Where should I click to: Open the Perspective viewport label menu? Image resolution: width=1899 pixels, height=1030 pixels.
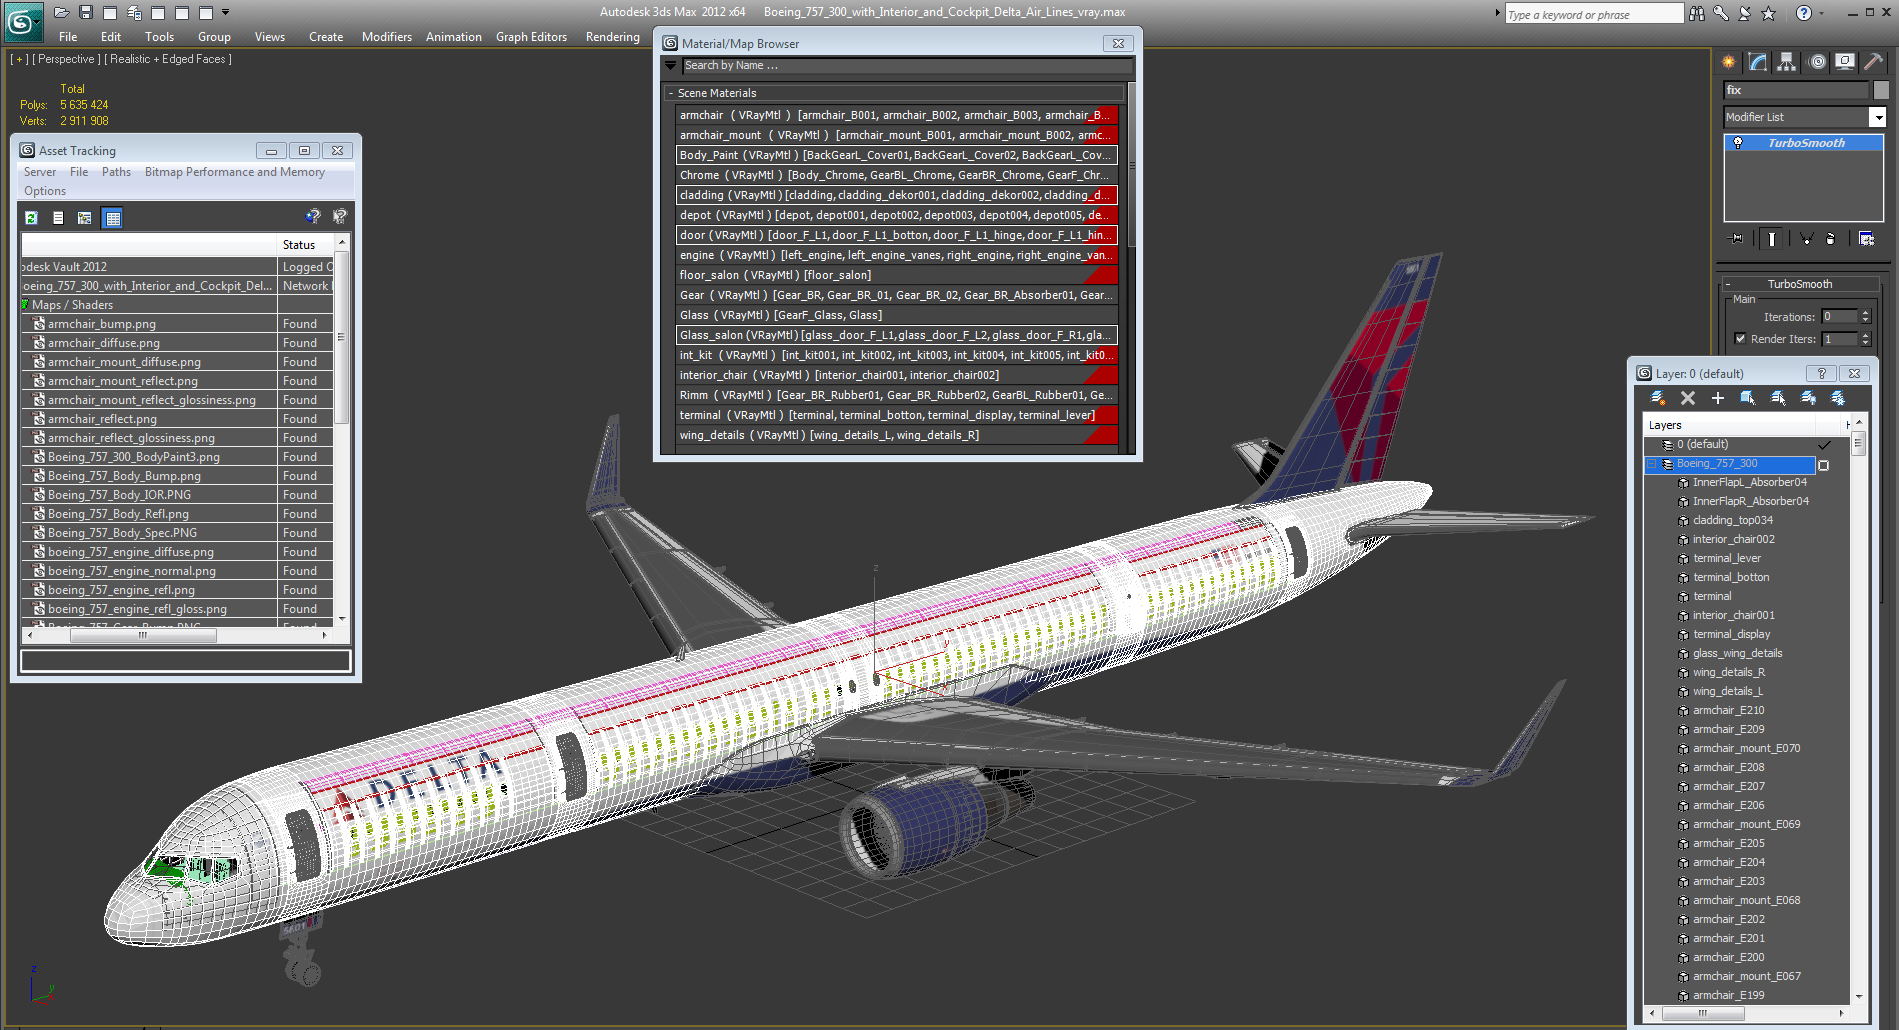click(66, 59)
